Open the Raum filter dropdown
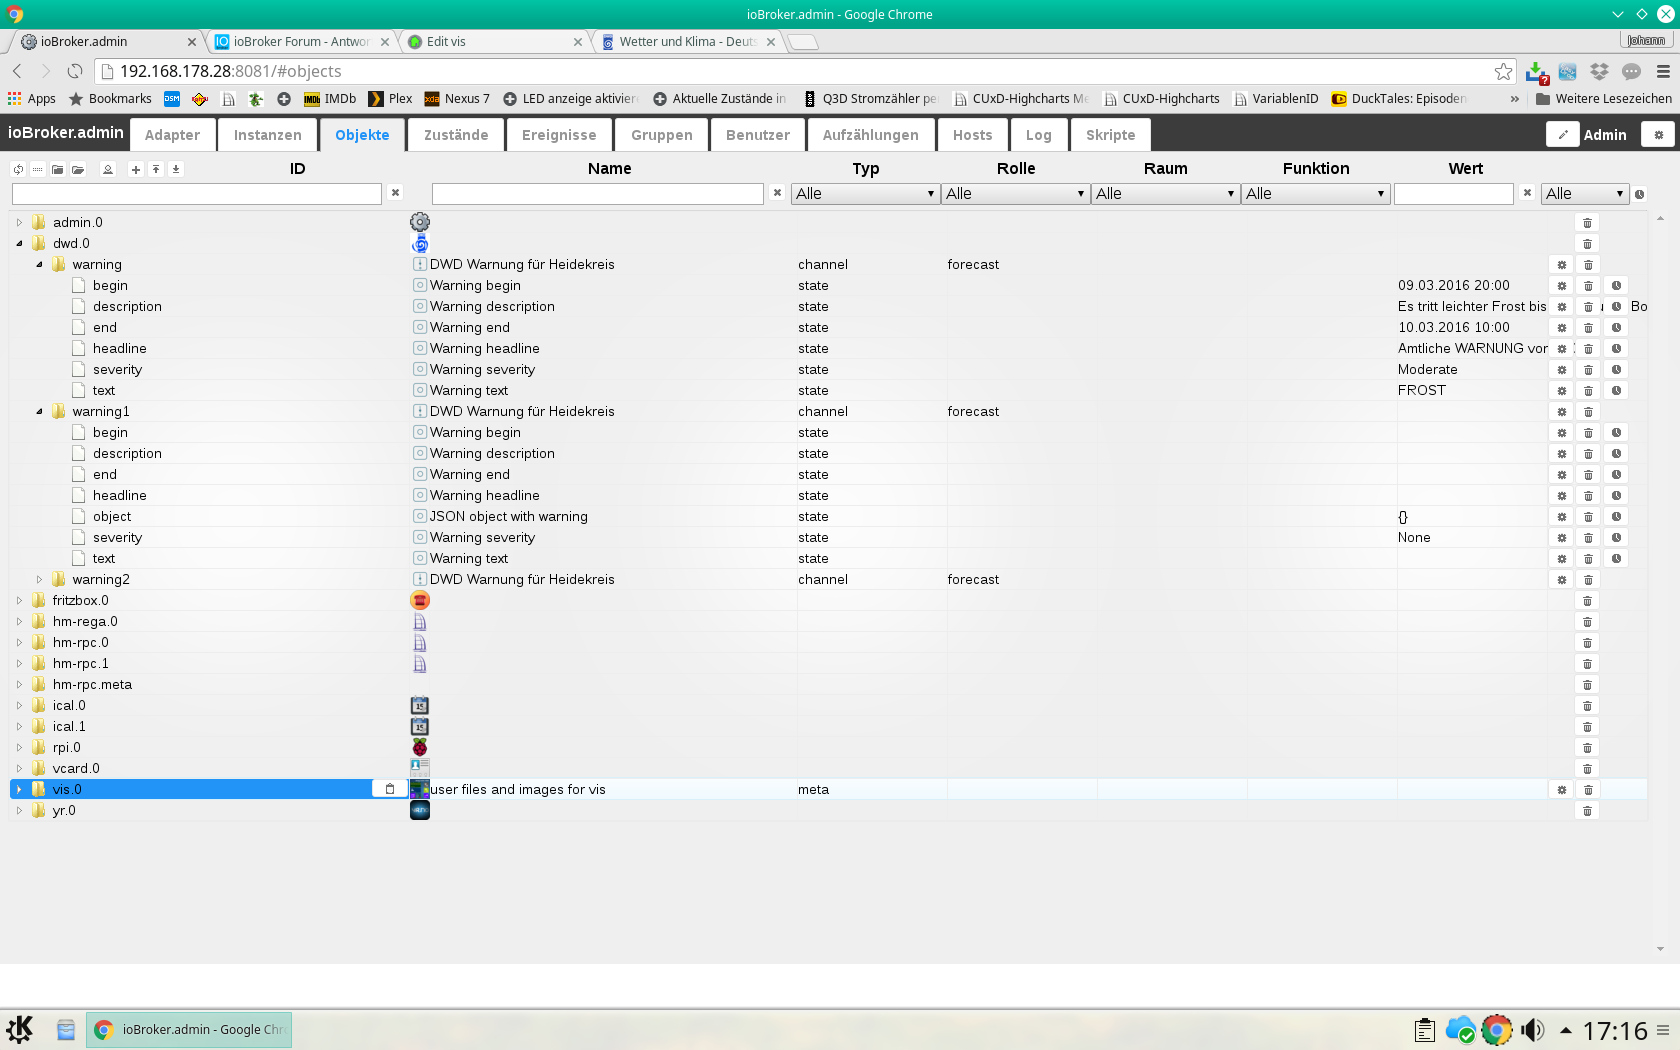This screenshot has height=1050, width=1680. pyautogui.click(x=1165, y=194)
